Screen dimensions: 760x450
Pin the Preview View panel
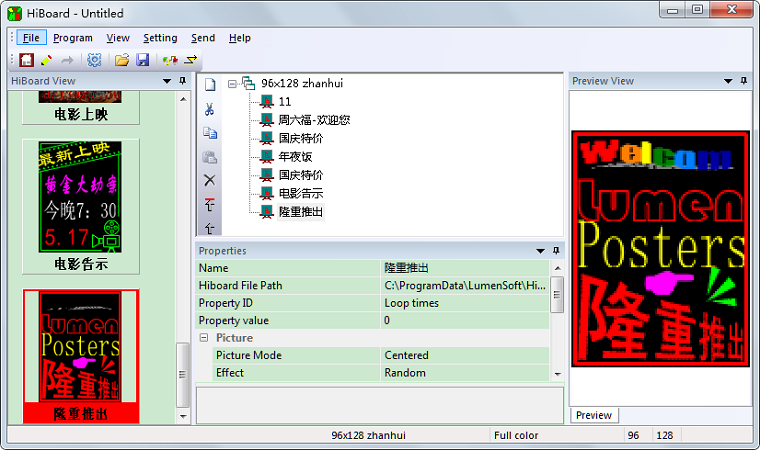[744, 81]
